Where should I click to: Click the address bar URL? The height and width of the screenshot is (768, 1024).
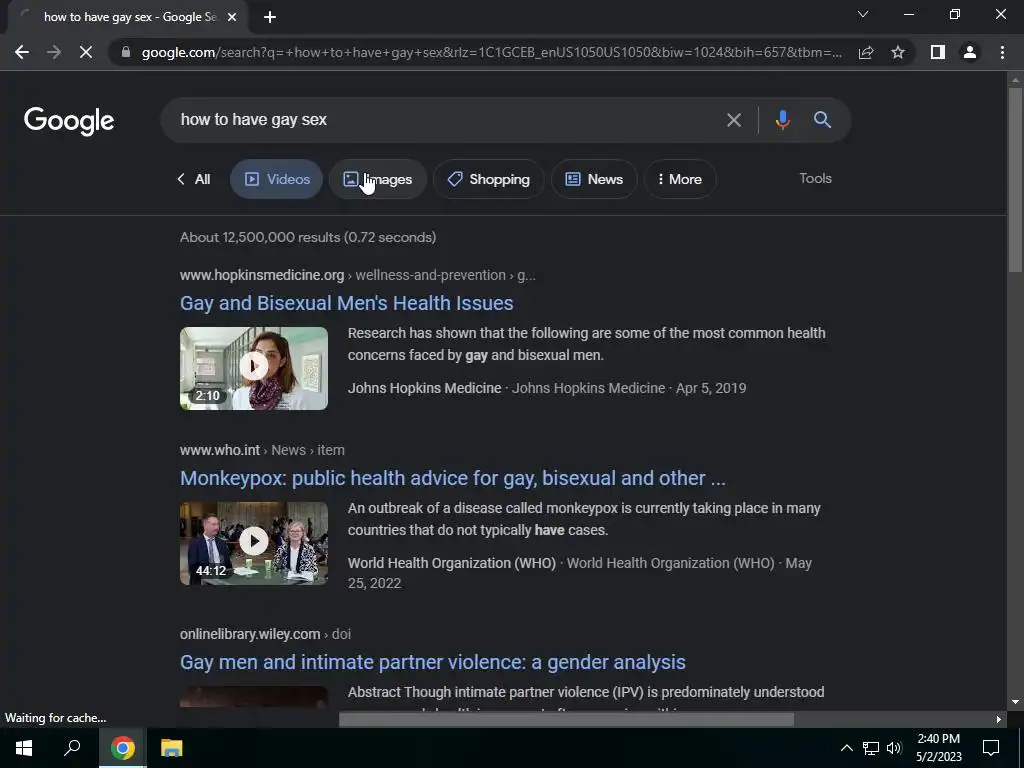pyautogui.click(x=492, y=52)
